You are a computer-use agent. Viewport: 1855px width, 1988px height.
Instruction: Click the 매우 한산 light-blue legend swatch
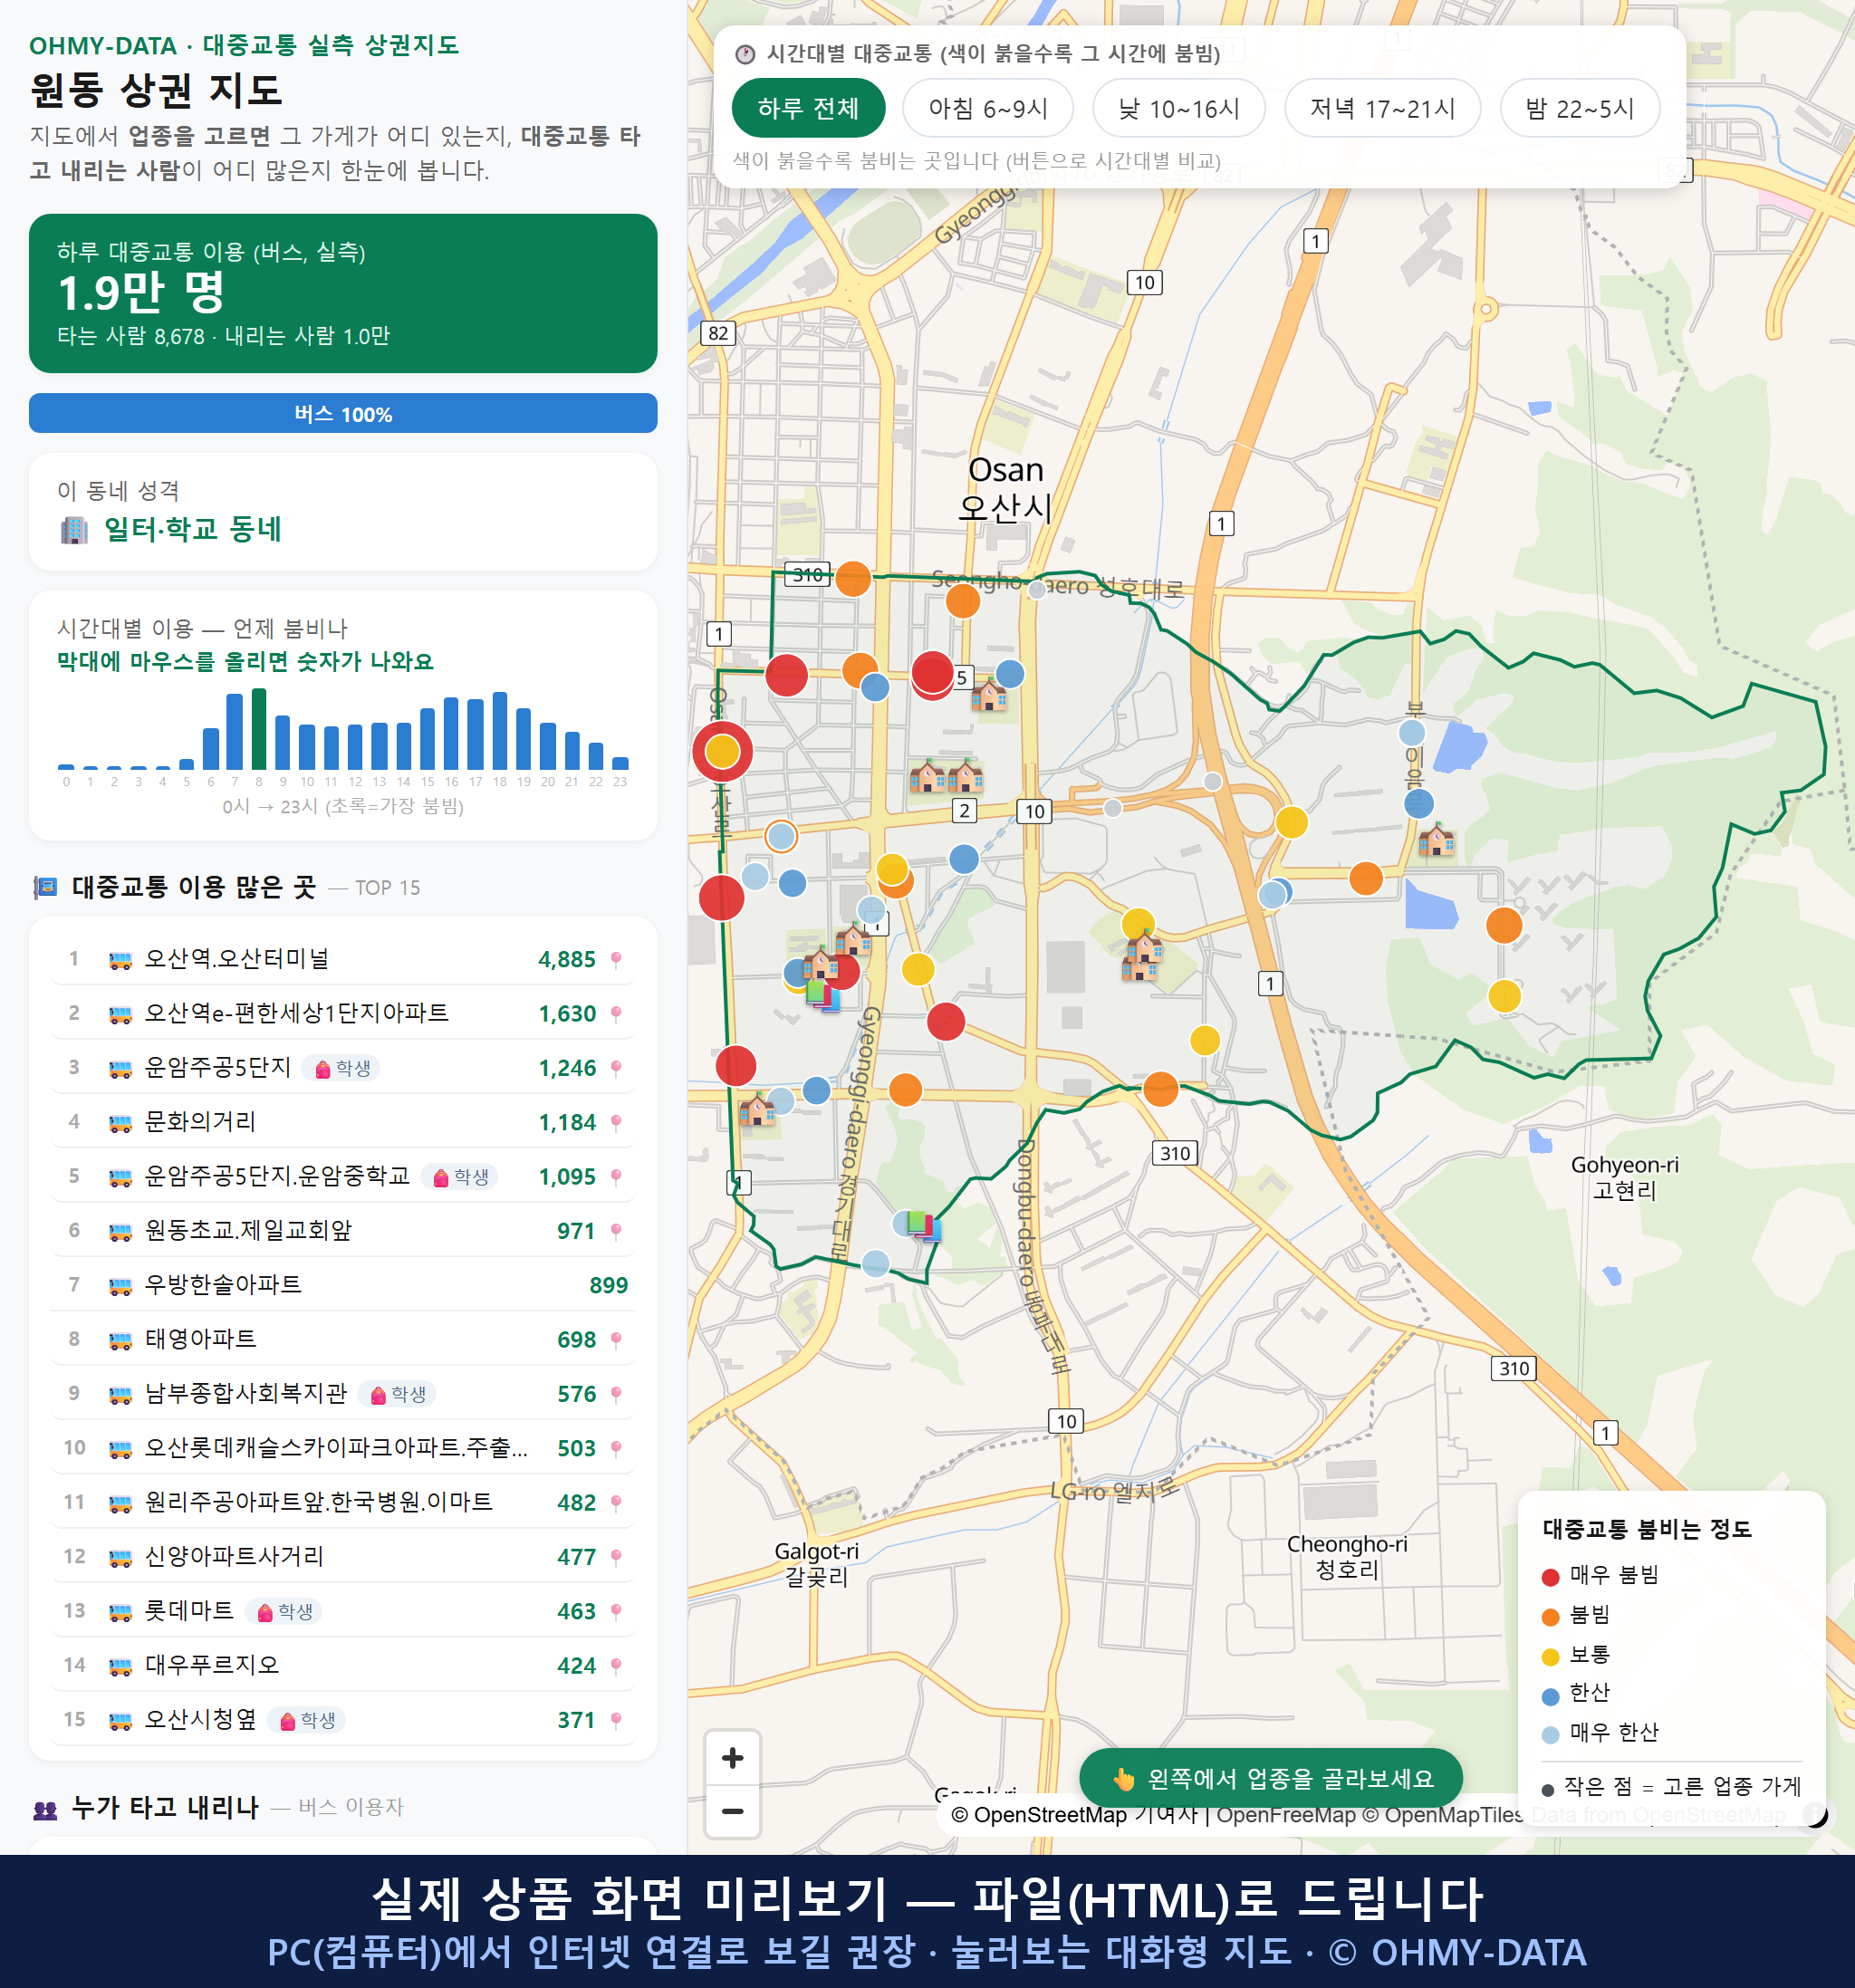click(x=1550, y=1735)
